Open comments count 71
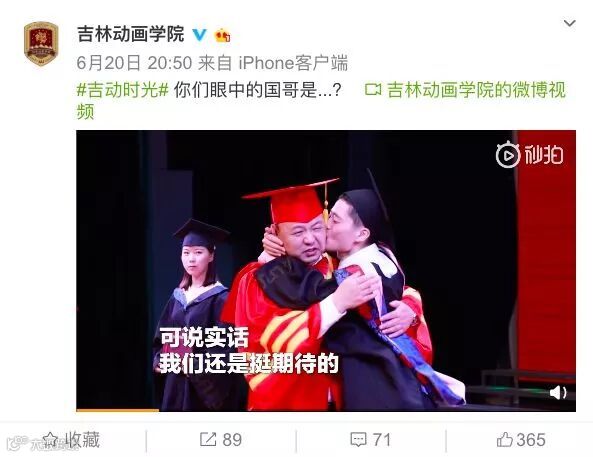This screenshot has height=457, width=593. 381,440
